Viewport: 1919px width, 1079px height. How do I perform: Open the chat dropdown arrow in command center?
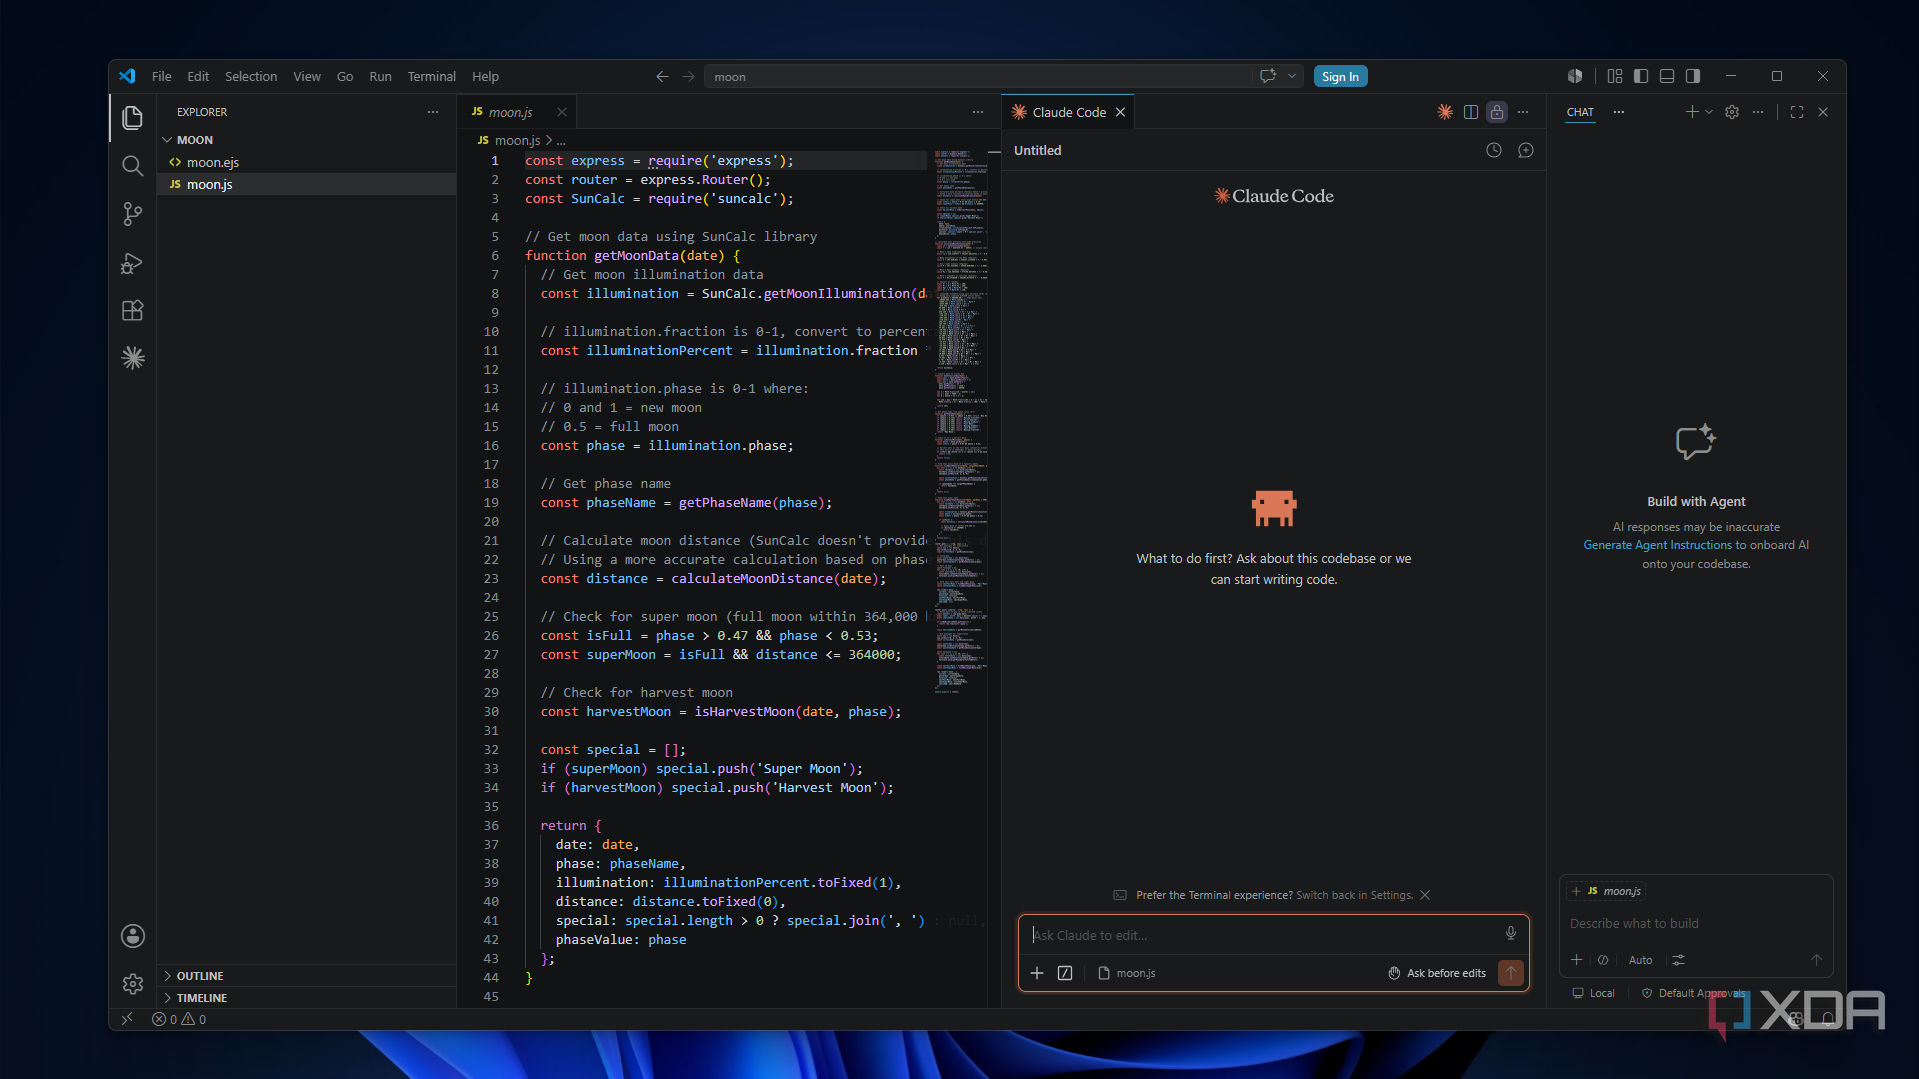pyautogui.click(x=1291, y=76)
